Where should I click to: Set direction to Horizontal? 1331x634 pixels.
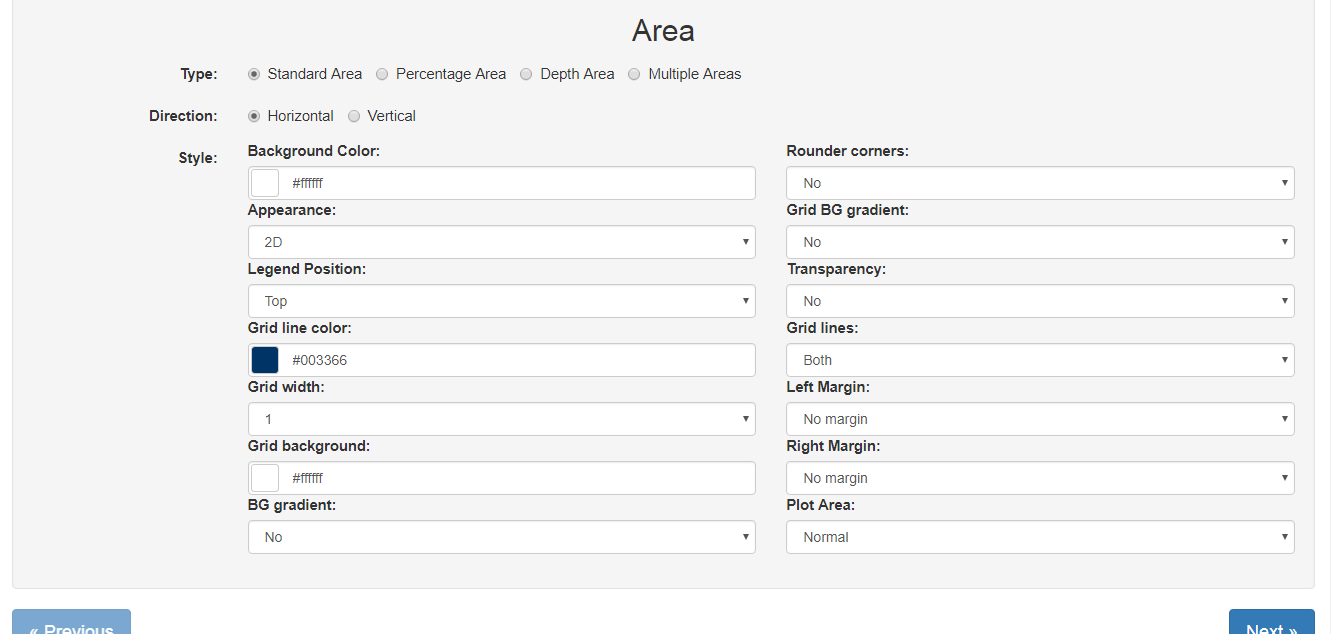point(254,116)
